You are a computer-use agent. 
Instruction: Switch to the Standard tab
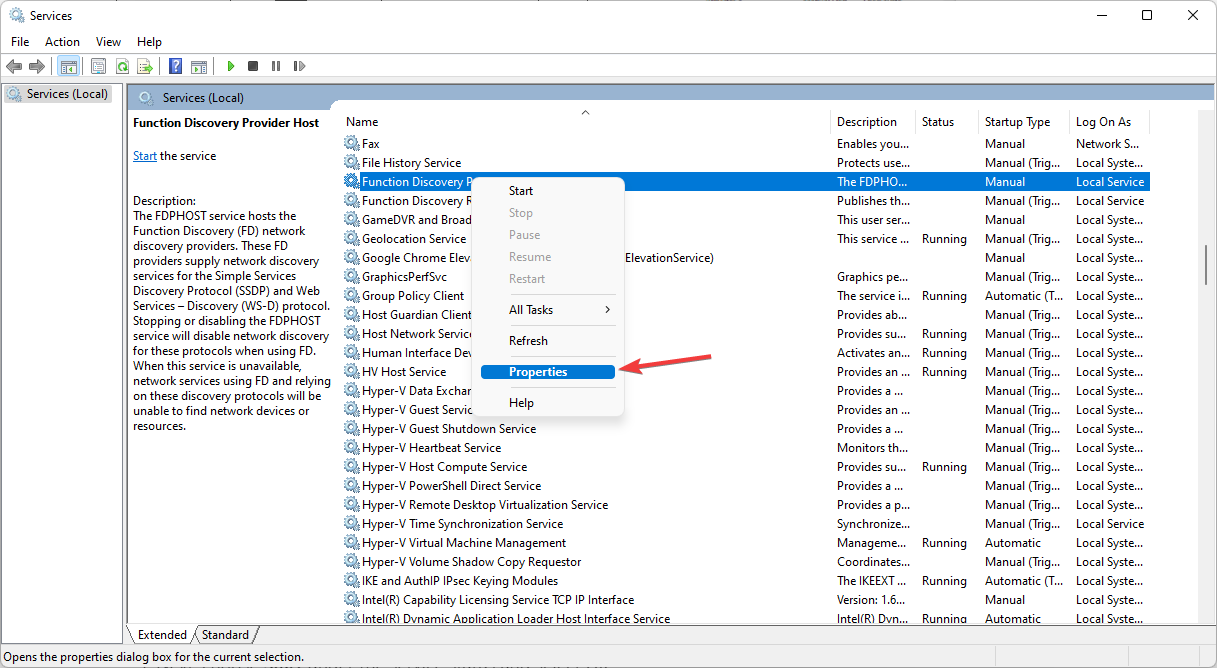click(x=226, y=635)
